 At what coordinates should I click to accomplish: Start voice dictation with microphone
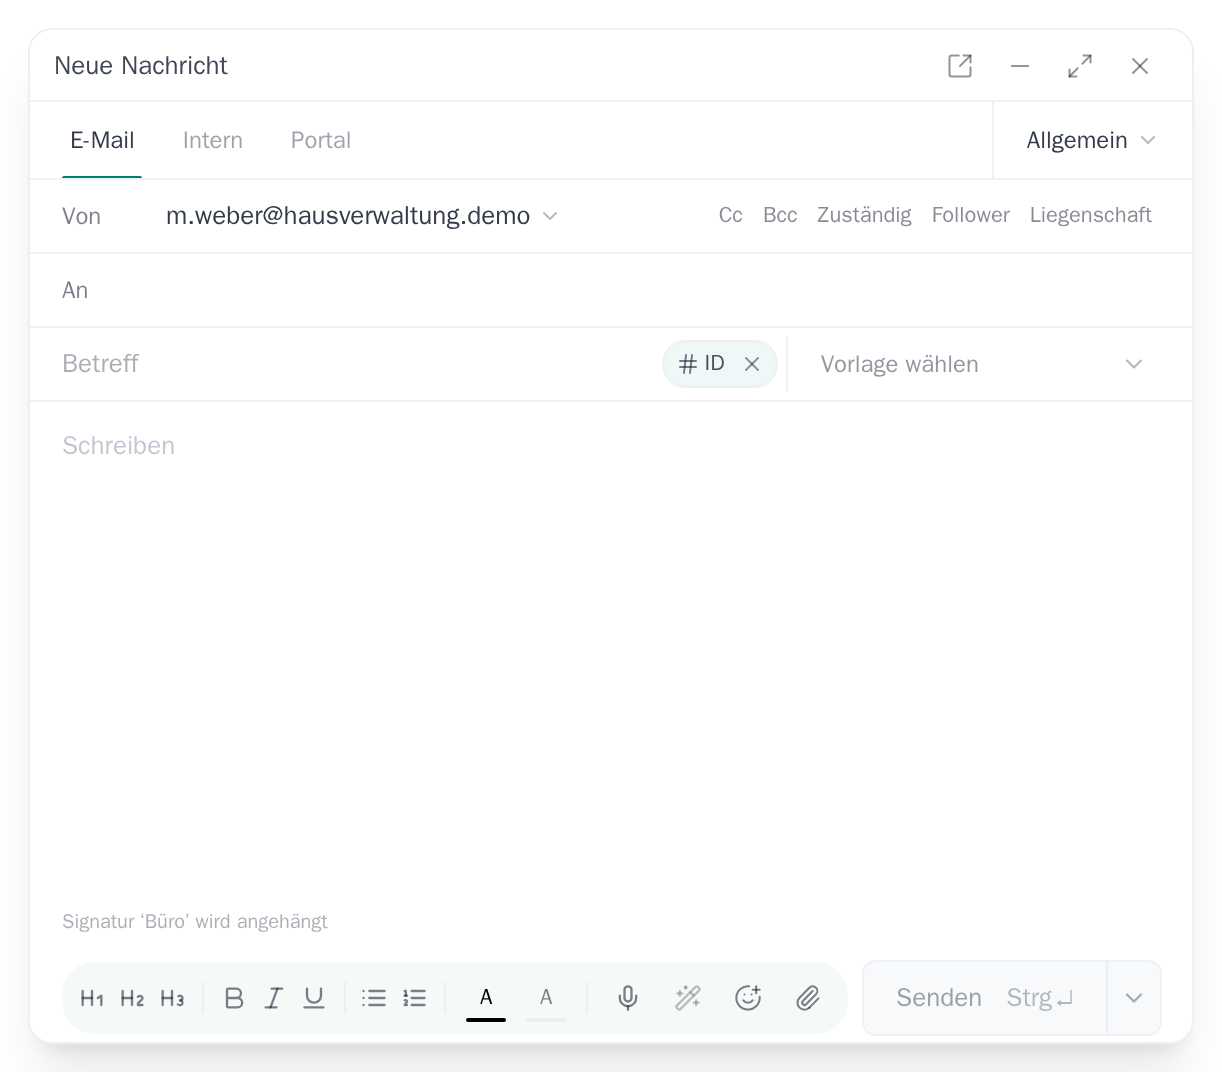point(628,998)
